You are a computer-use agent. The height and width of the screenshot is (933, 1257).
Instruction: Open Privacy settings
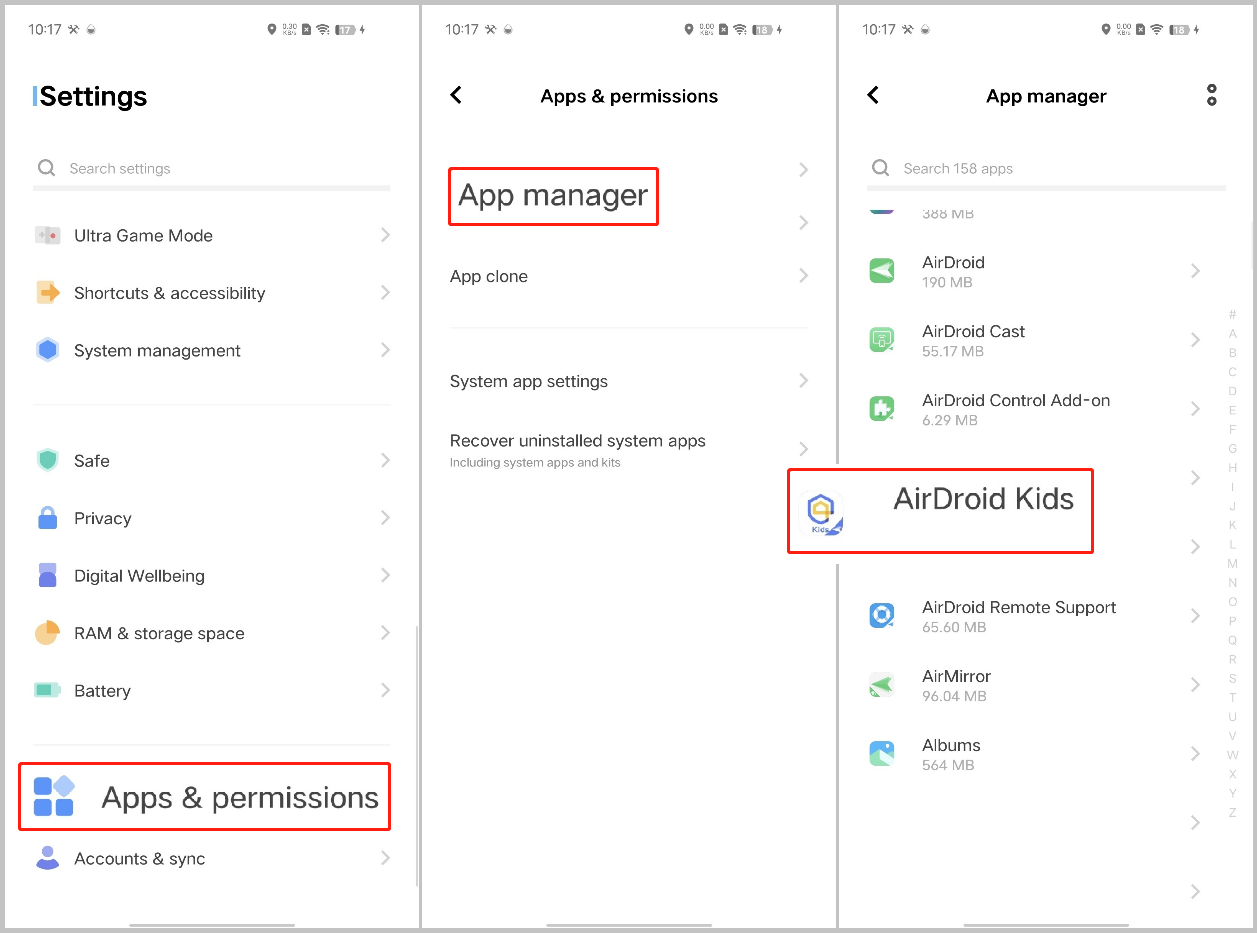point(211,518)
